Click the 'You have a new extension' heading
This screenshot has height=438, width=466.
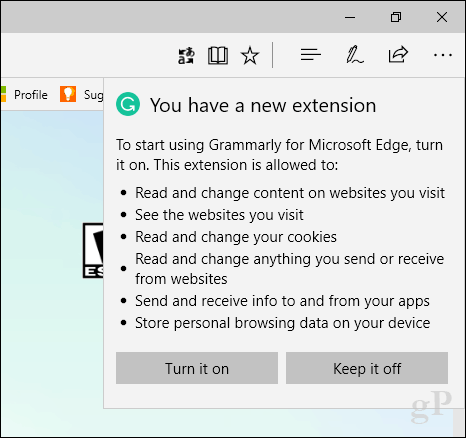[263, 105]
